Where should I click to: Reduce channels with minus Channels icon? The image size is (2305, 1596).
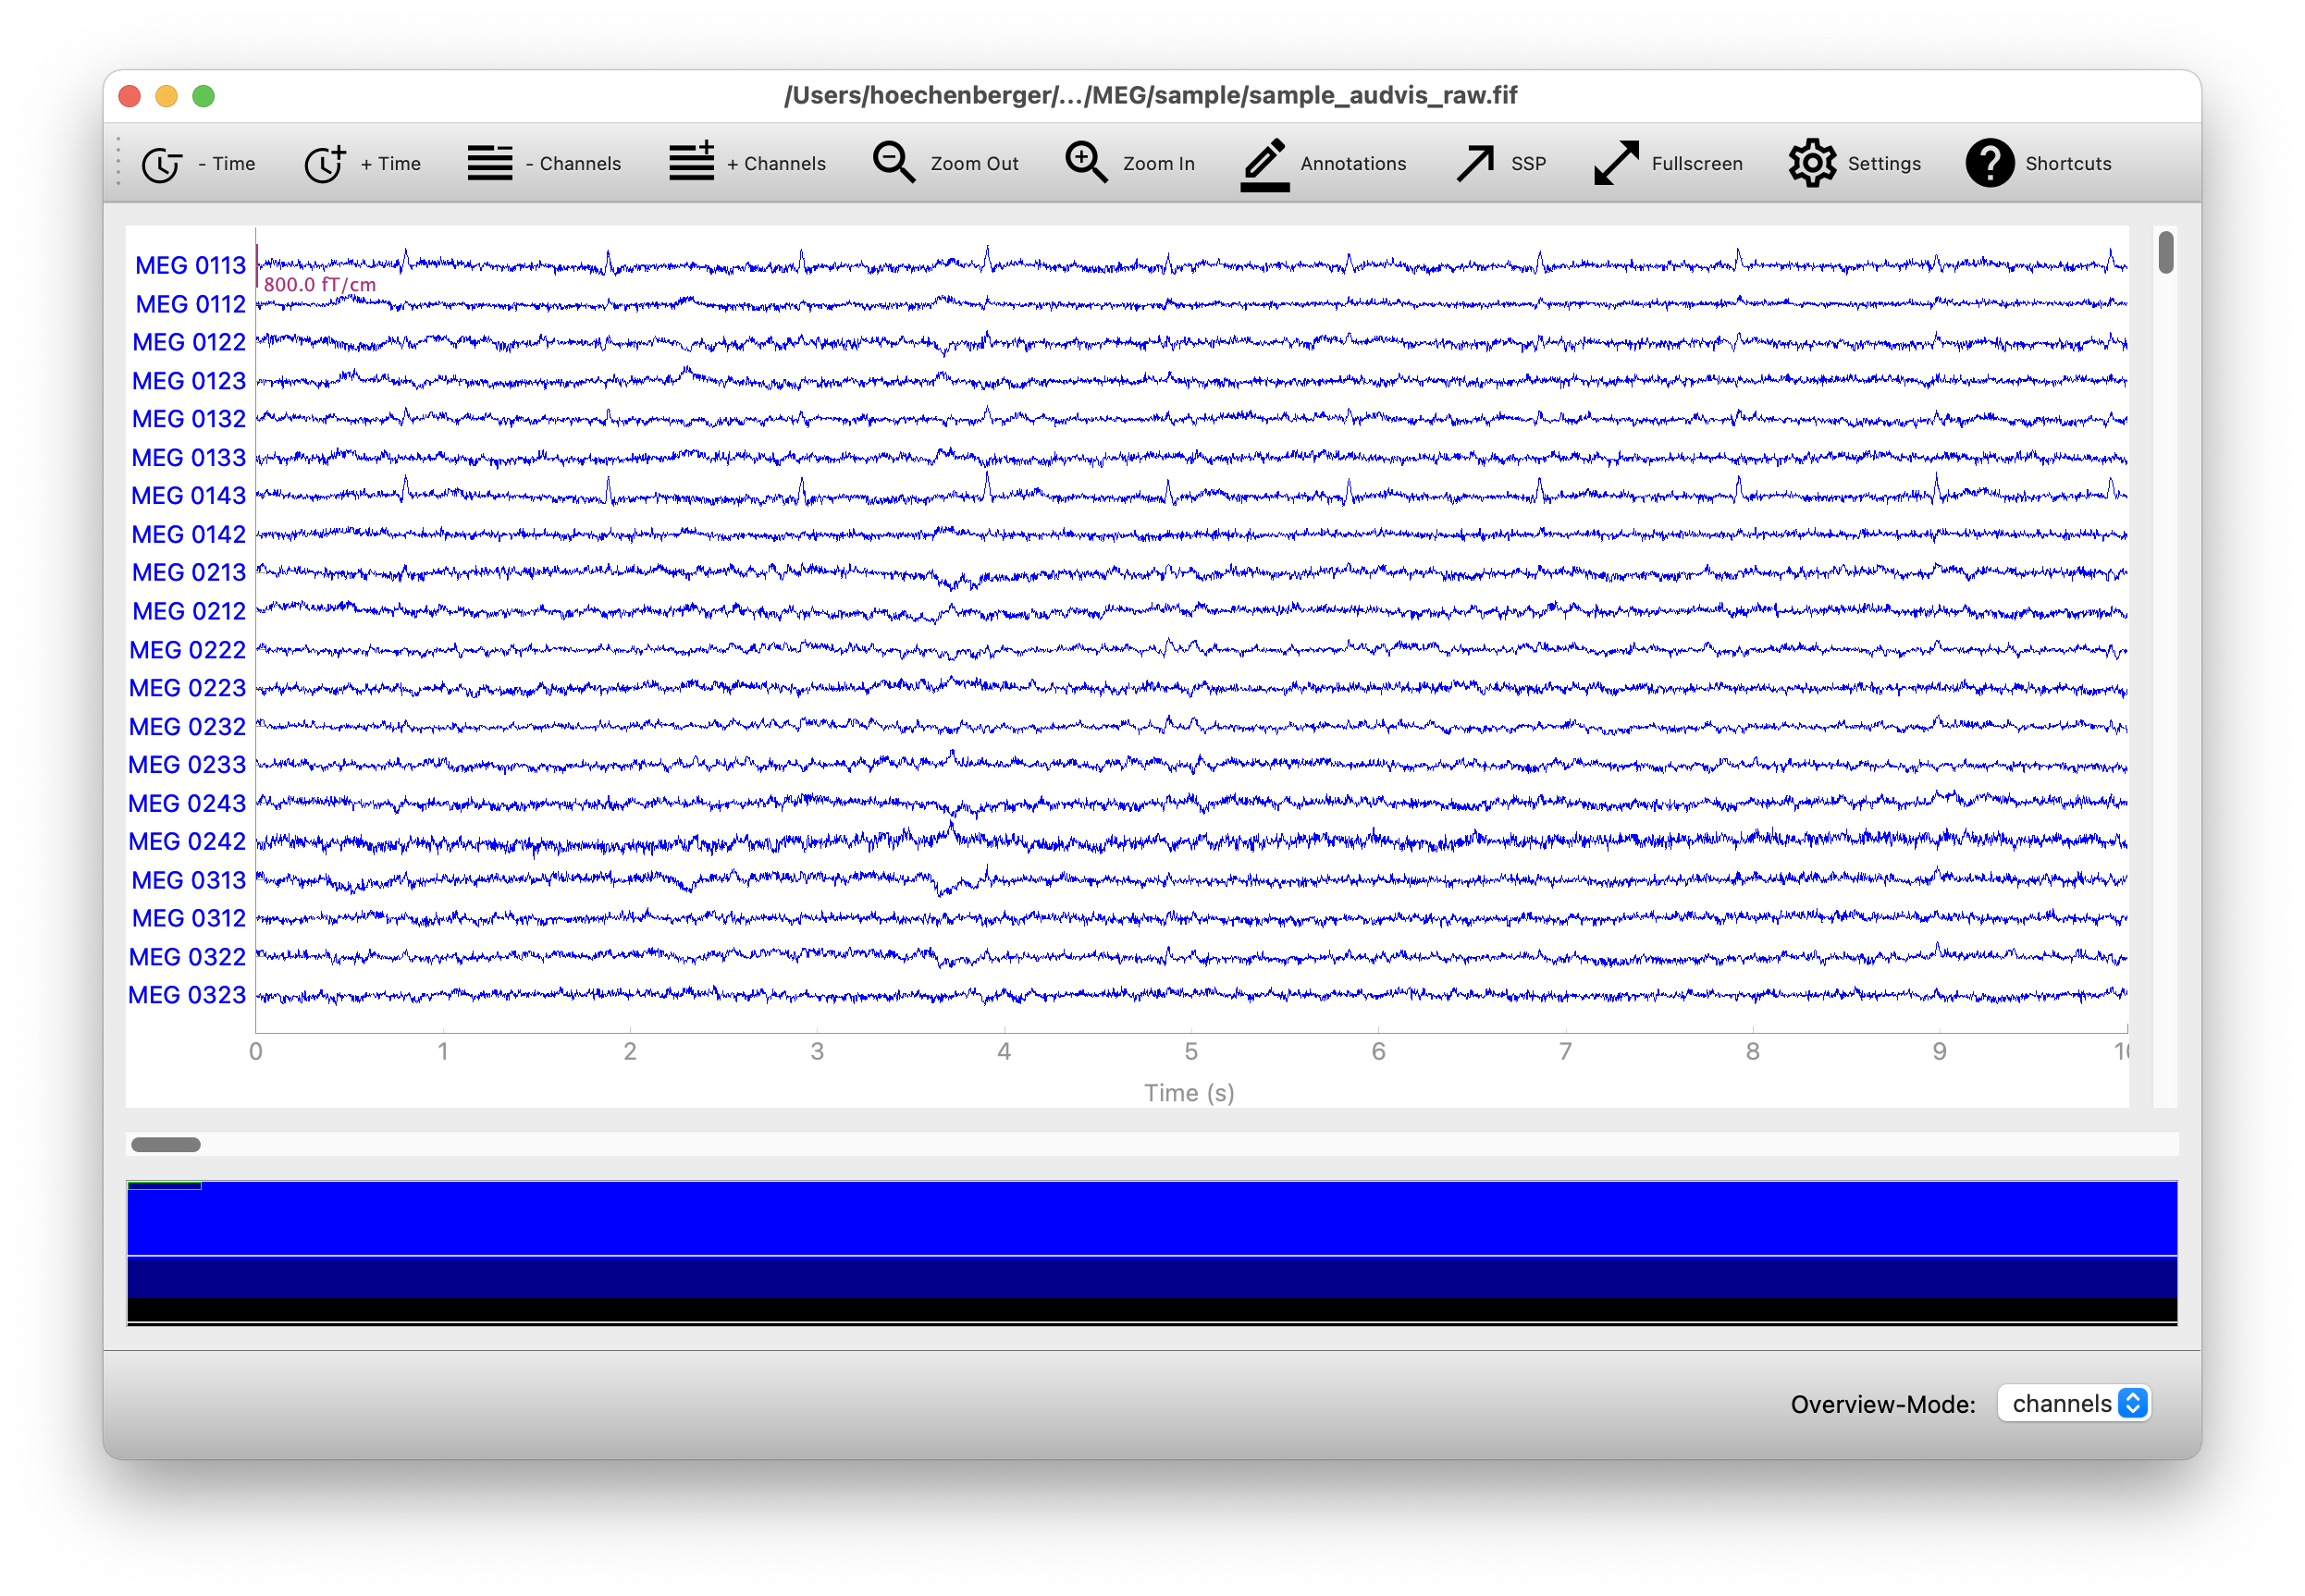pyautogui.click(x=490, y=164)
